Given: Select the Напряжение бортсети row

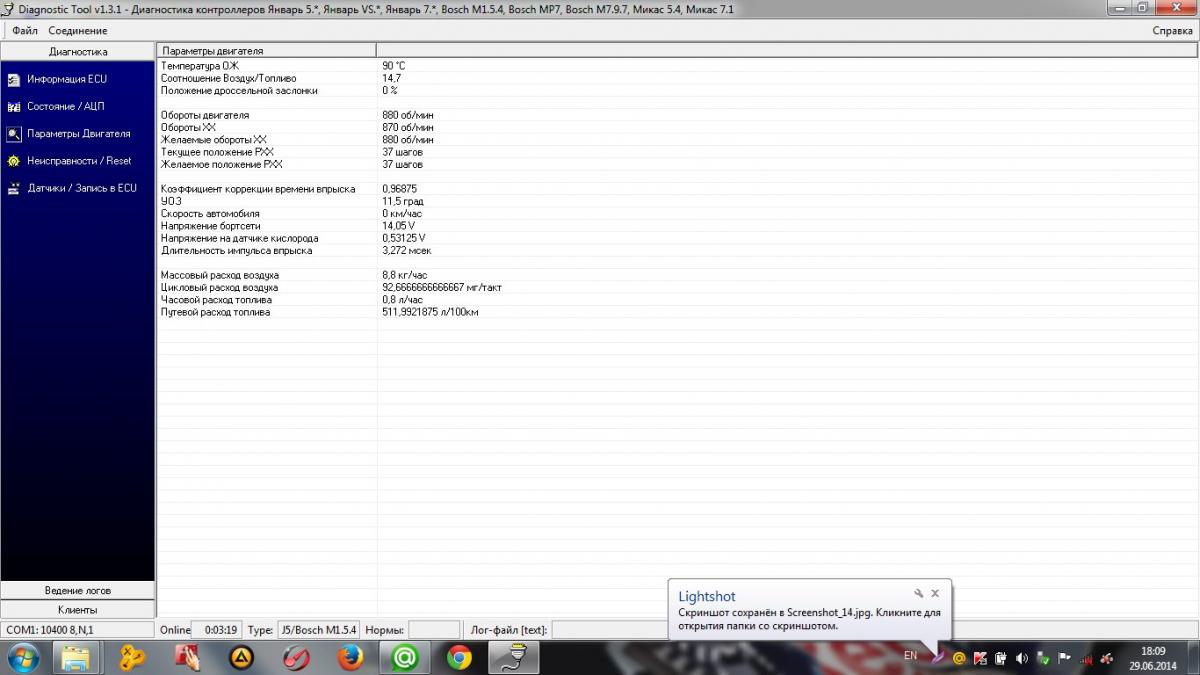Looking at the screenshot, I should [678, 226].
